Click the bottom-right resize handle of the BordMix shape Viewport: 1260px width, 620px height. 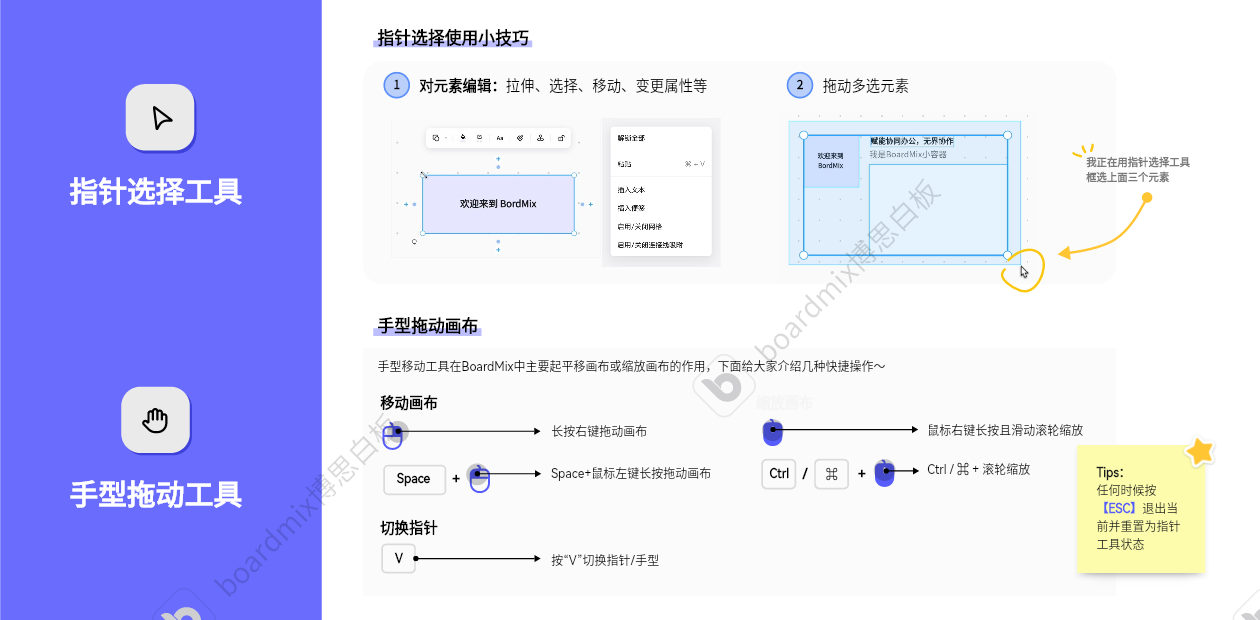(574, 233)
